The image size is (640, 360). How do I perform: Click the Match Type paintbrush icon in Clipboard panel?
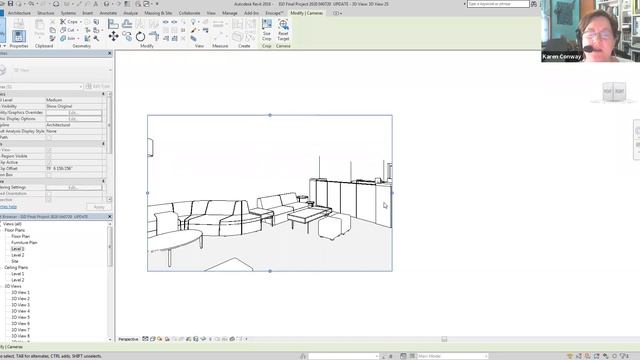(x=52, y=38)
